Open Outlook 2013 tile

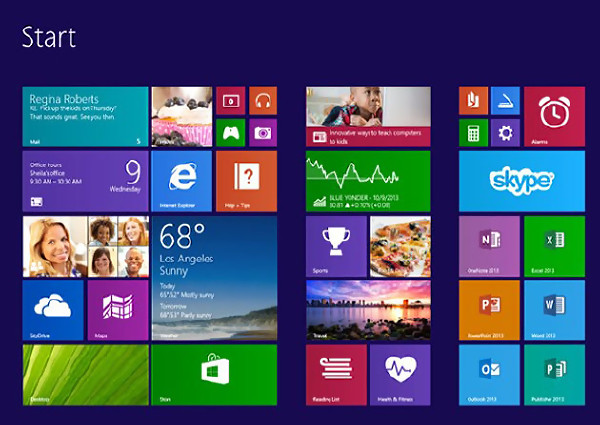(x=489, y=375)
